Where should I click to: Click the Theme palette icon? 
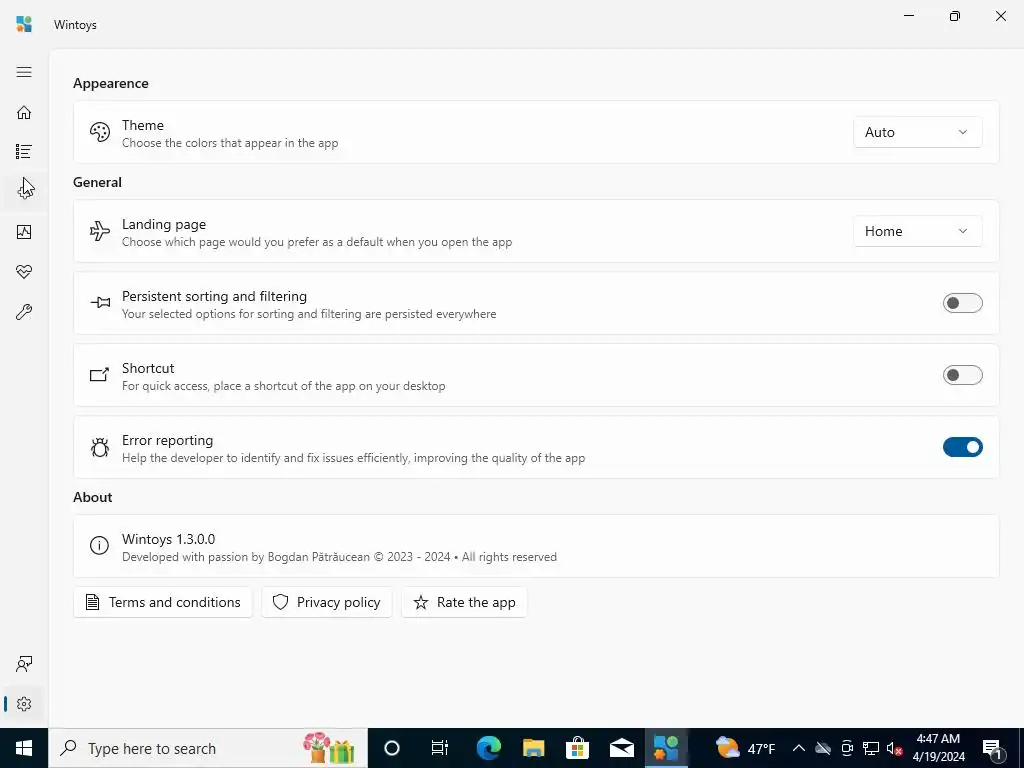(x=100, y=133)
